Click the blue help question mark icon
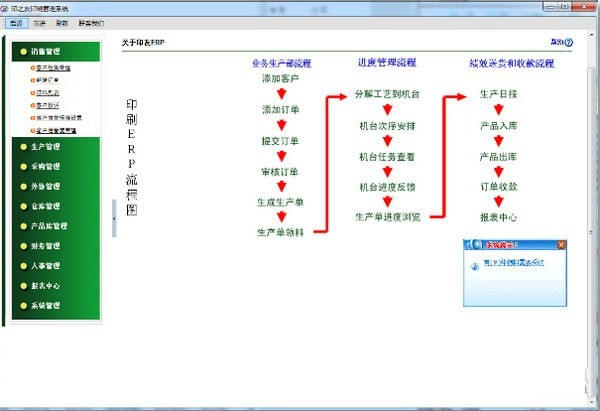This screenshot has height=411, width=600. (x=569, y=42)
